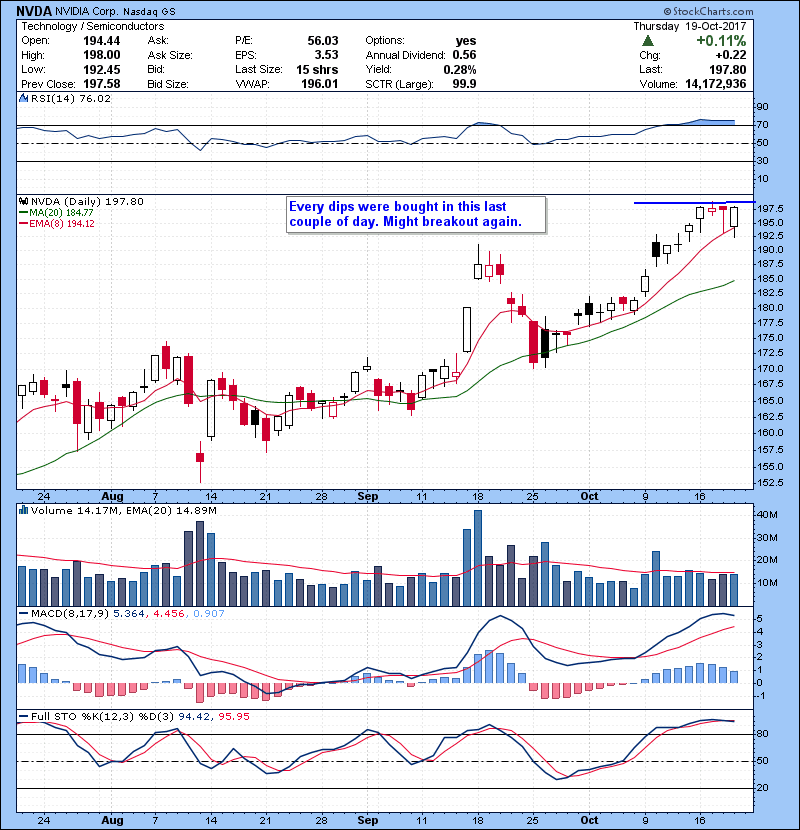This screenshot has height=830, width=800.
Task: Click the RSI(14) legend marker icon
Action: (x=22, y=99)
